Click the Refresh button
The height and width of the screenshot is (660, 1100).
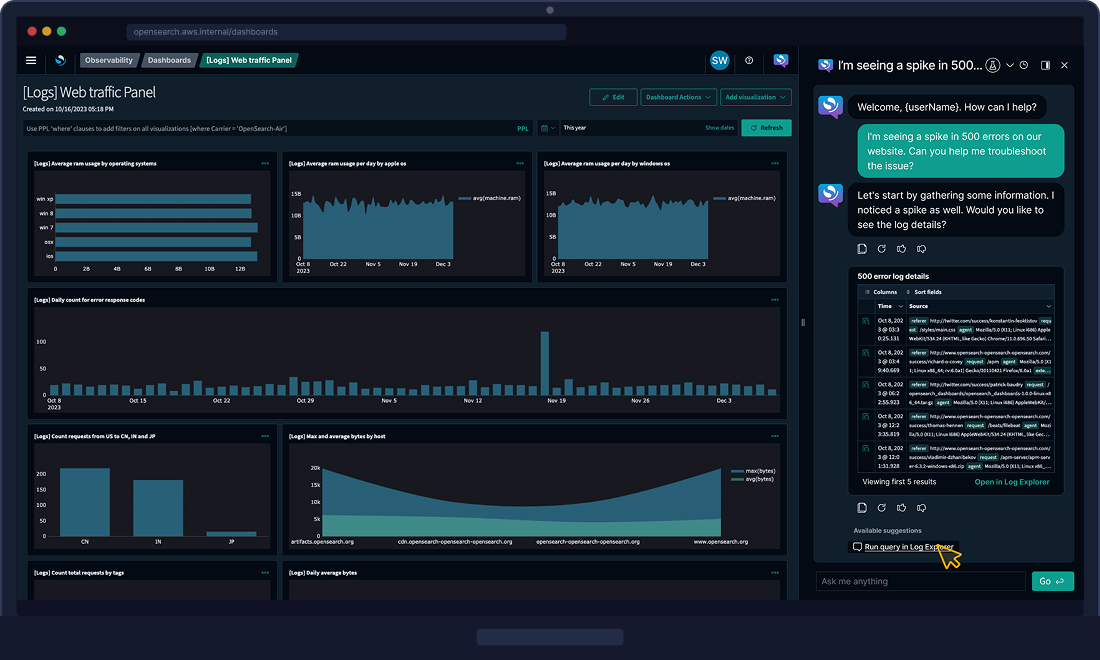(x=766, y=128)
